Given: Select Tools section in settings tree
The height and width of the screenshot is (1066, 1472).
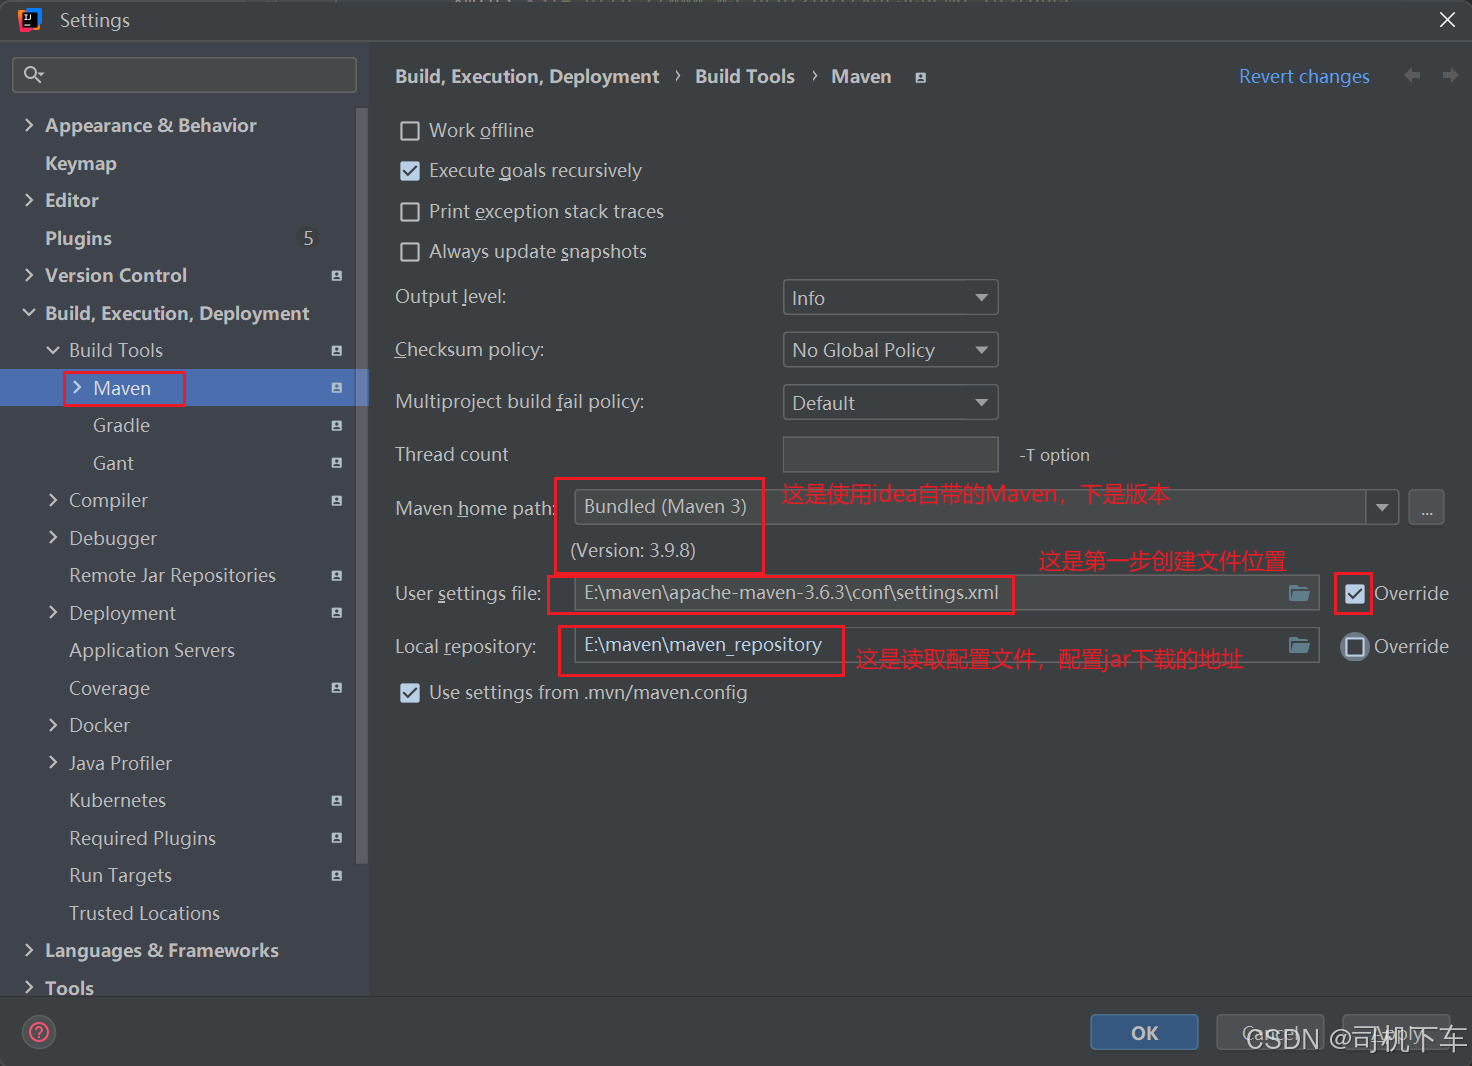Looking at the screenshot, I should point(69,987).
